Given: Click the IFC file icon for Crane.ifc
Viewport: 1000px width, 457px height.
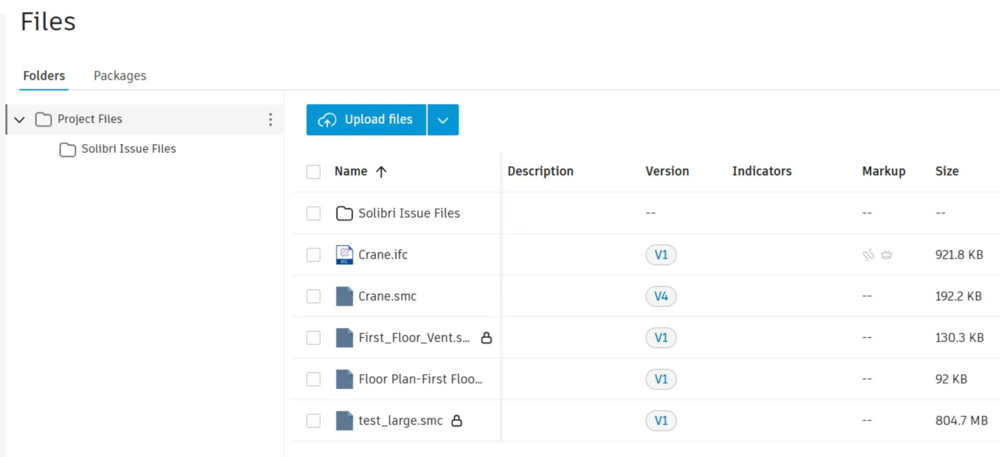Looking at the screenshot, I should [x=344, y=255].
